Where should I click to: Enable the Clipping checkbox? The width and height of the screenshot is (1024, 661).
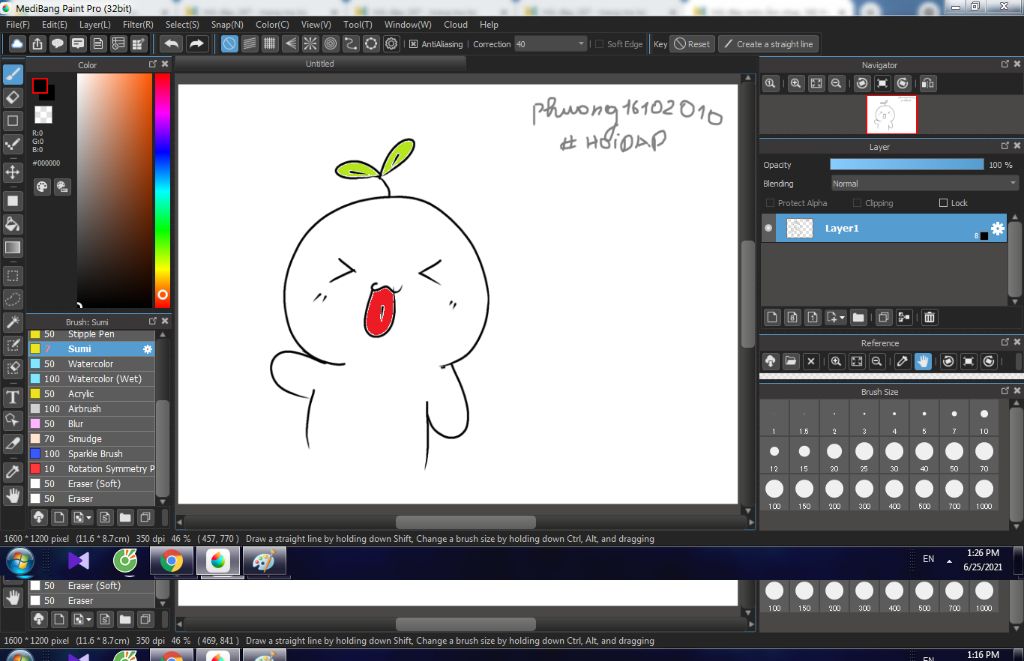pyautogui.click(x=857, y=203)
